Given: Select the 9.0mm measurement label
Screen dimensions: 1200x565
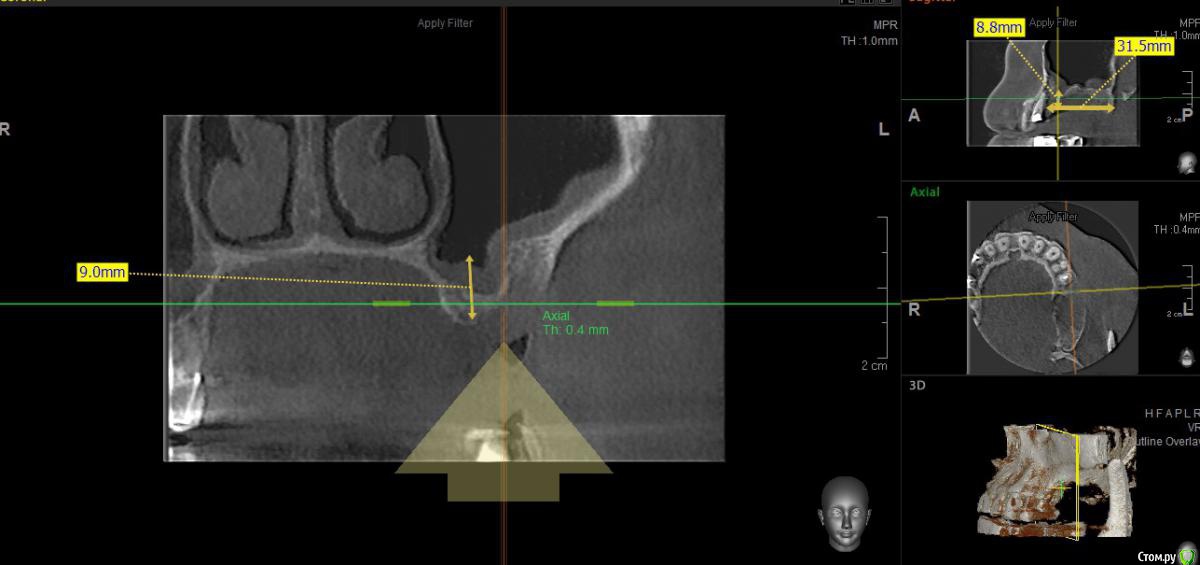Looking at the screenshot, I should (102, 272).
